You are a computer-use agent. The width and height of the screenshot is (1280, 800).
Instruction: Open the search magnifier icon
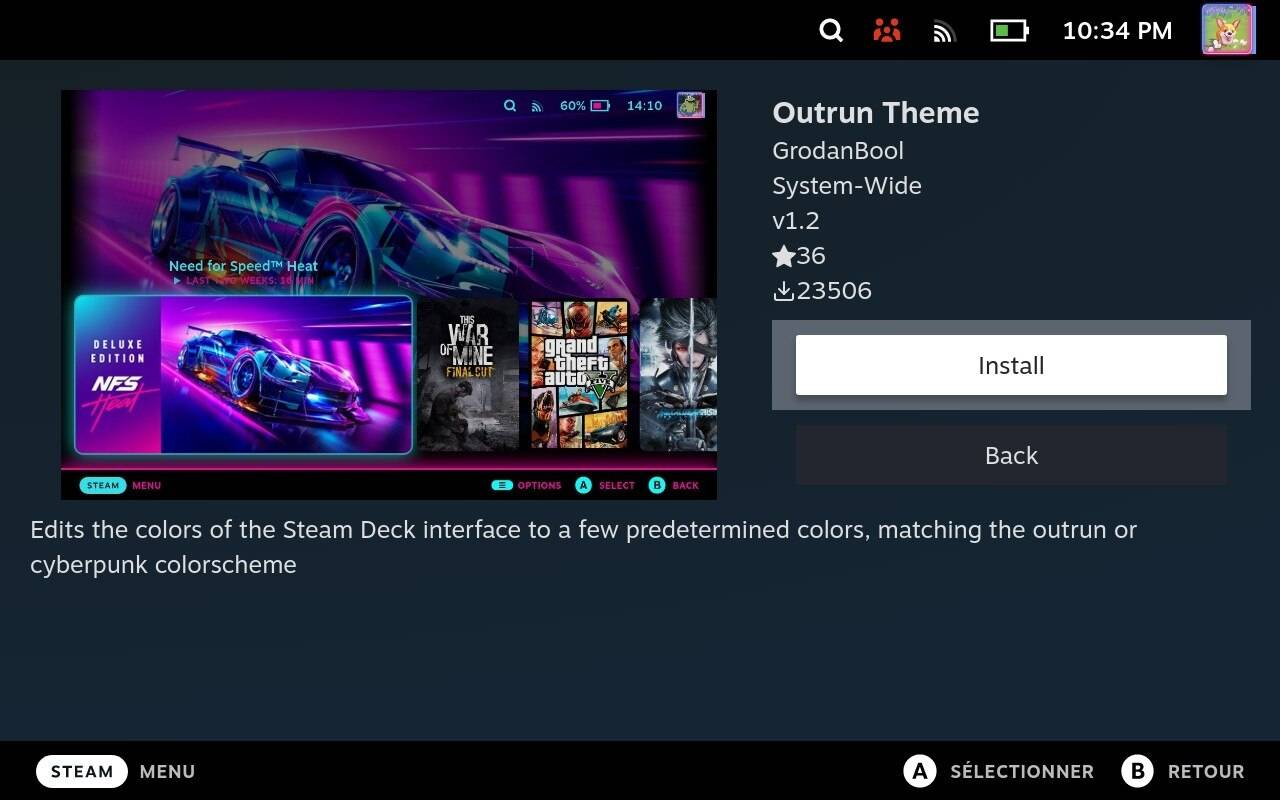[831, 31]
